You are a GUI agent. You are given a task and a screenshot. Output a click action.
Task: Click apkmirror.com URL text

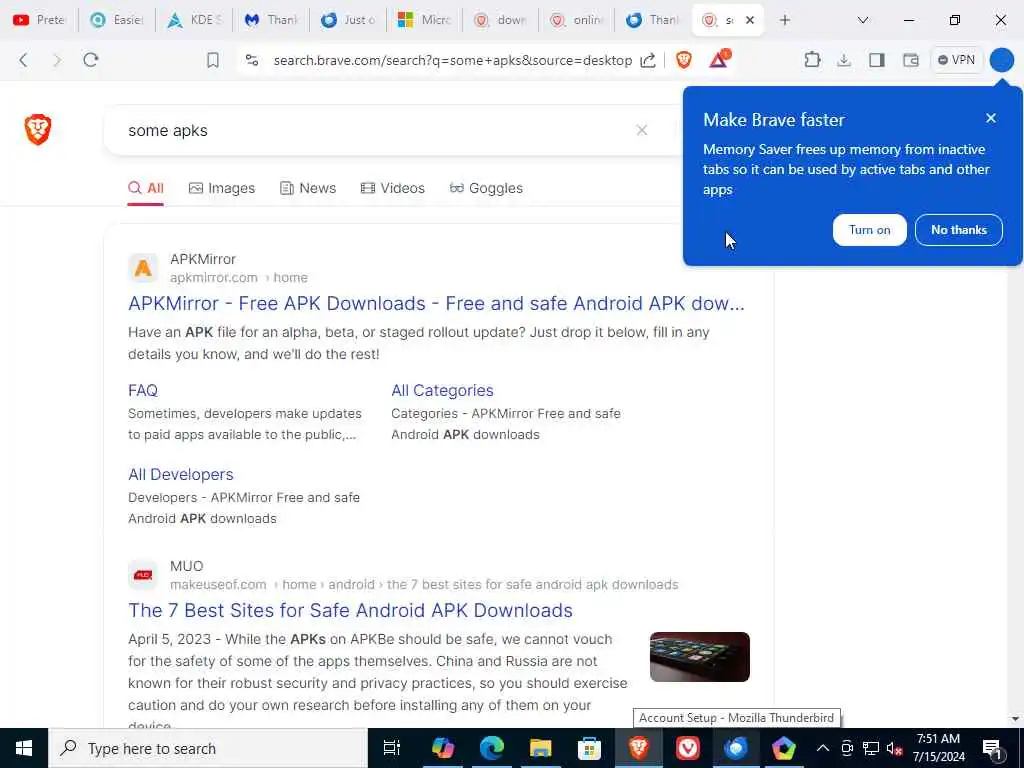click(x=214, y=278)
